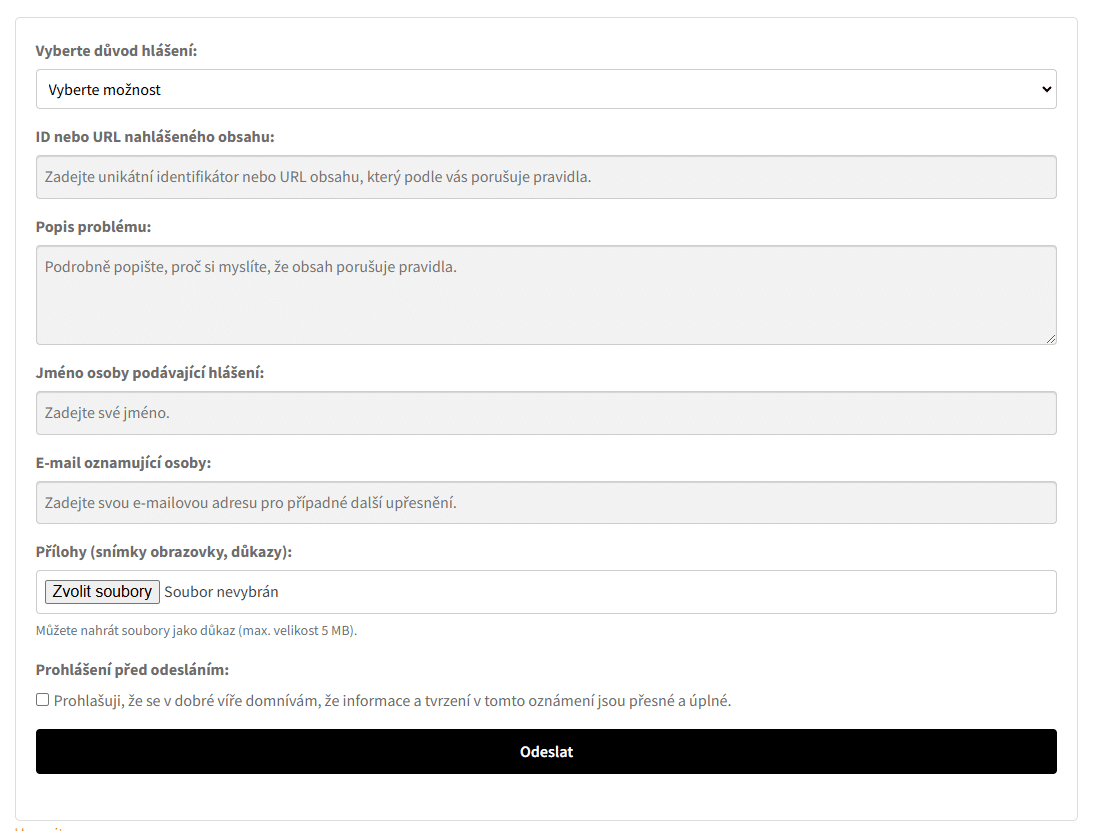
Task: Tick the good-faith declaration checkbox
Action: pyautogui.click(x=43, y=700)
